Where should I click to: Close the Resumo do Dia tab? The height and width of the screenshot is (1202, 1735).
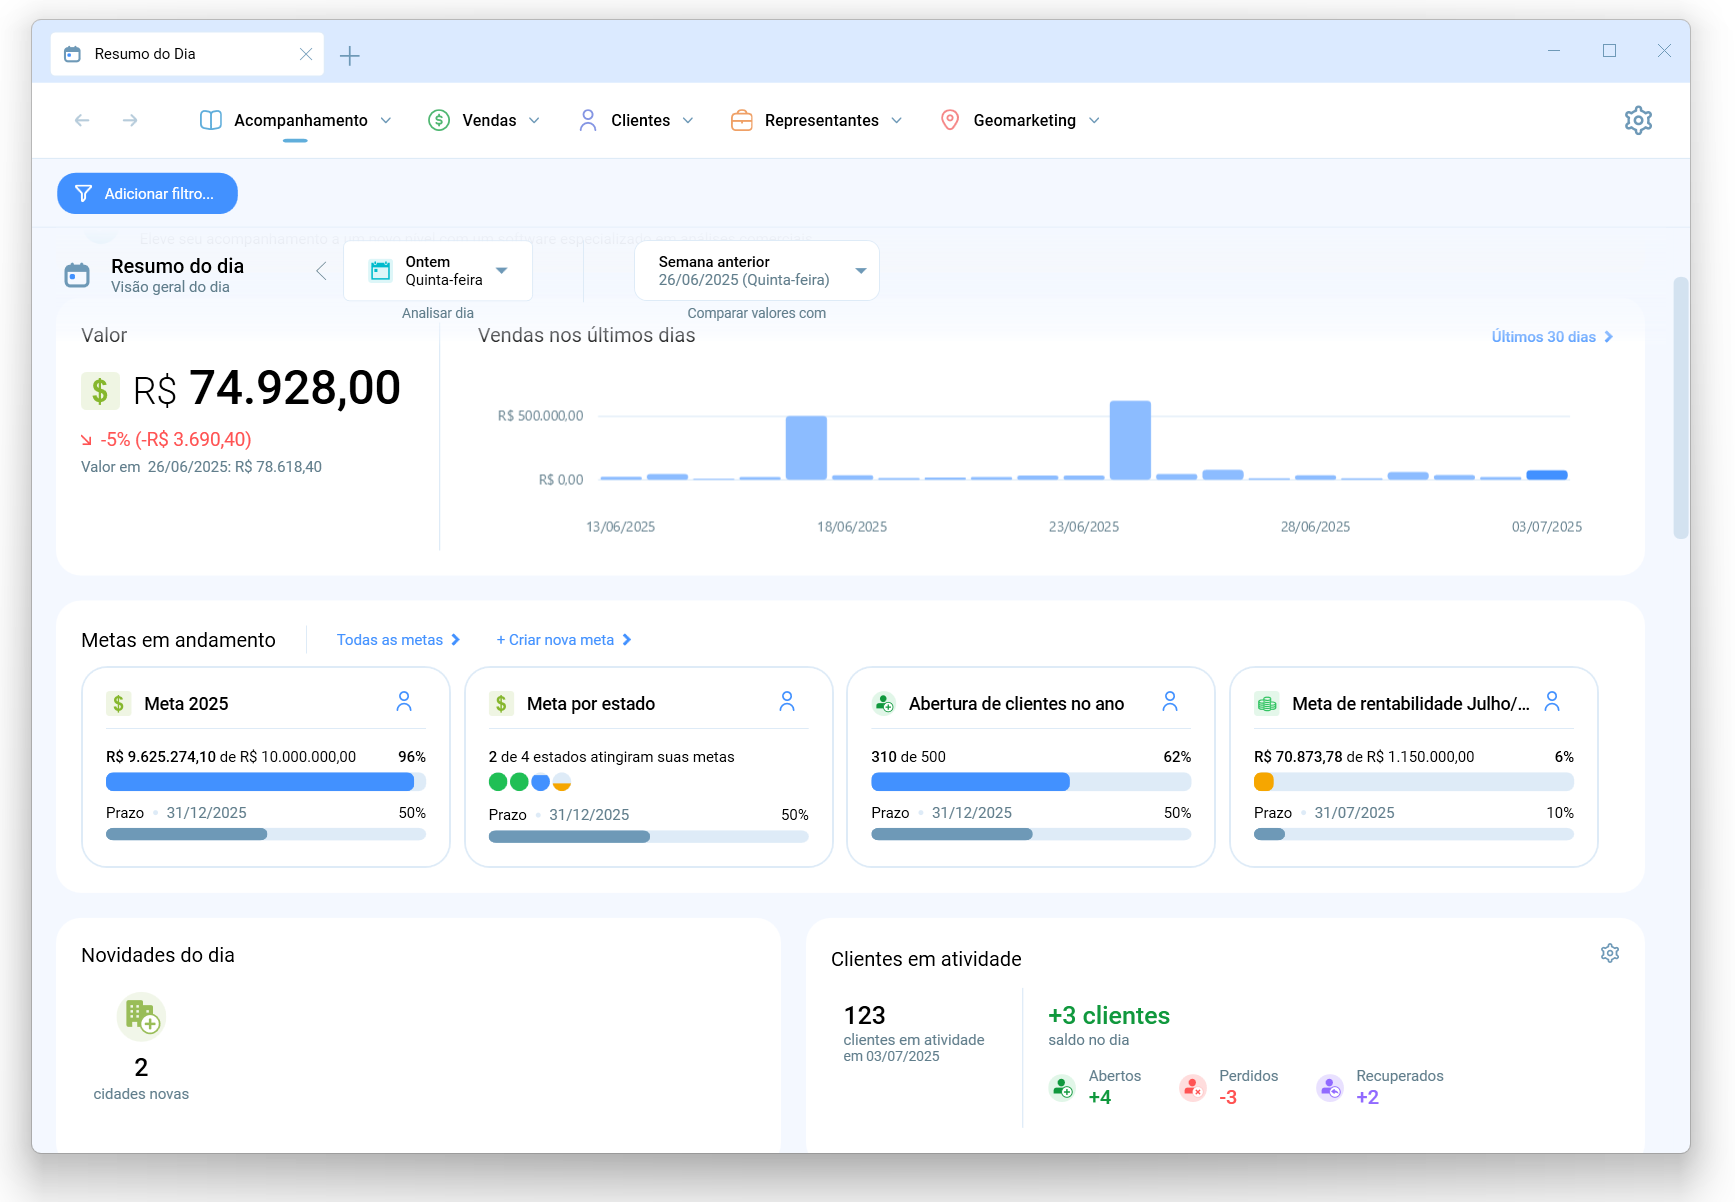306,54
